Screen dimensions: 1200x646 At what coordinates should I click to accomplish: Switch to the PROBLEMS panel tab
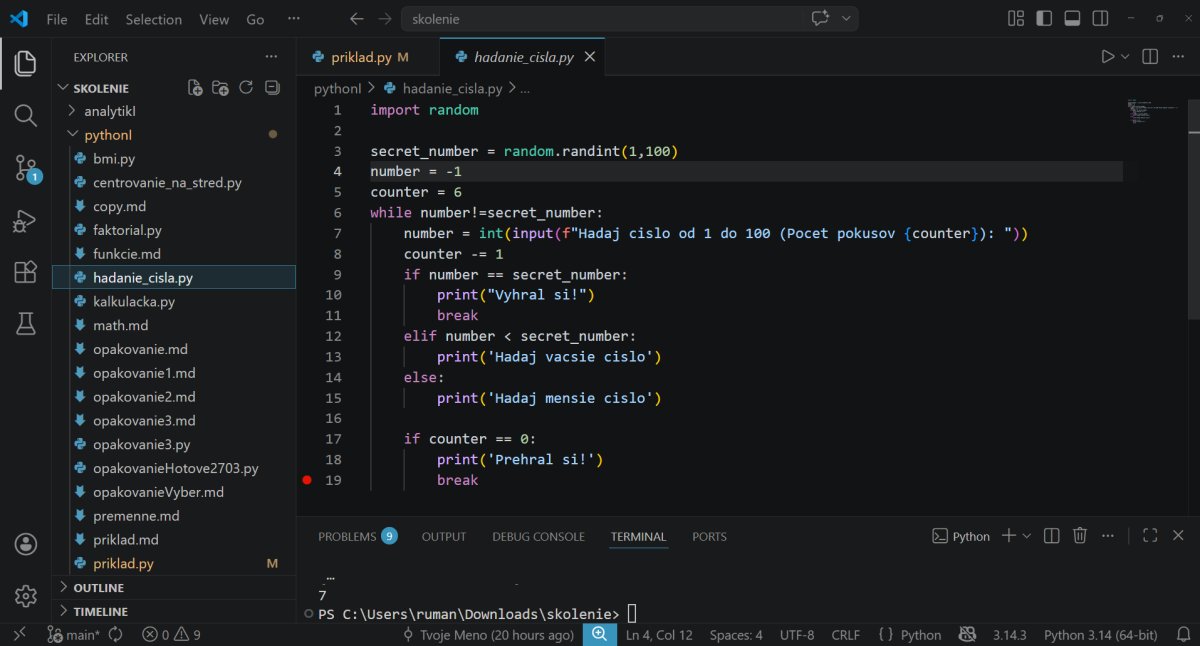[x=347, y=536]
